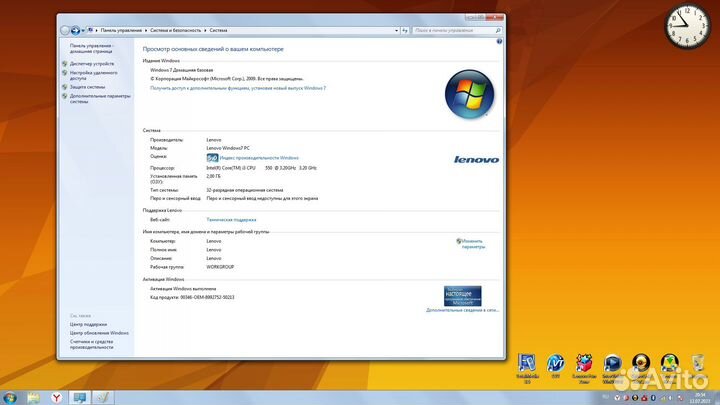
Task: Open Yandex browser from the taskbar
Action: pyautogui.click(x=56, y=398)
